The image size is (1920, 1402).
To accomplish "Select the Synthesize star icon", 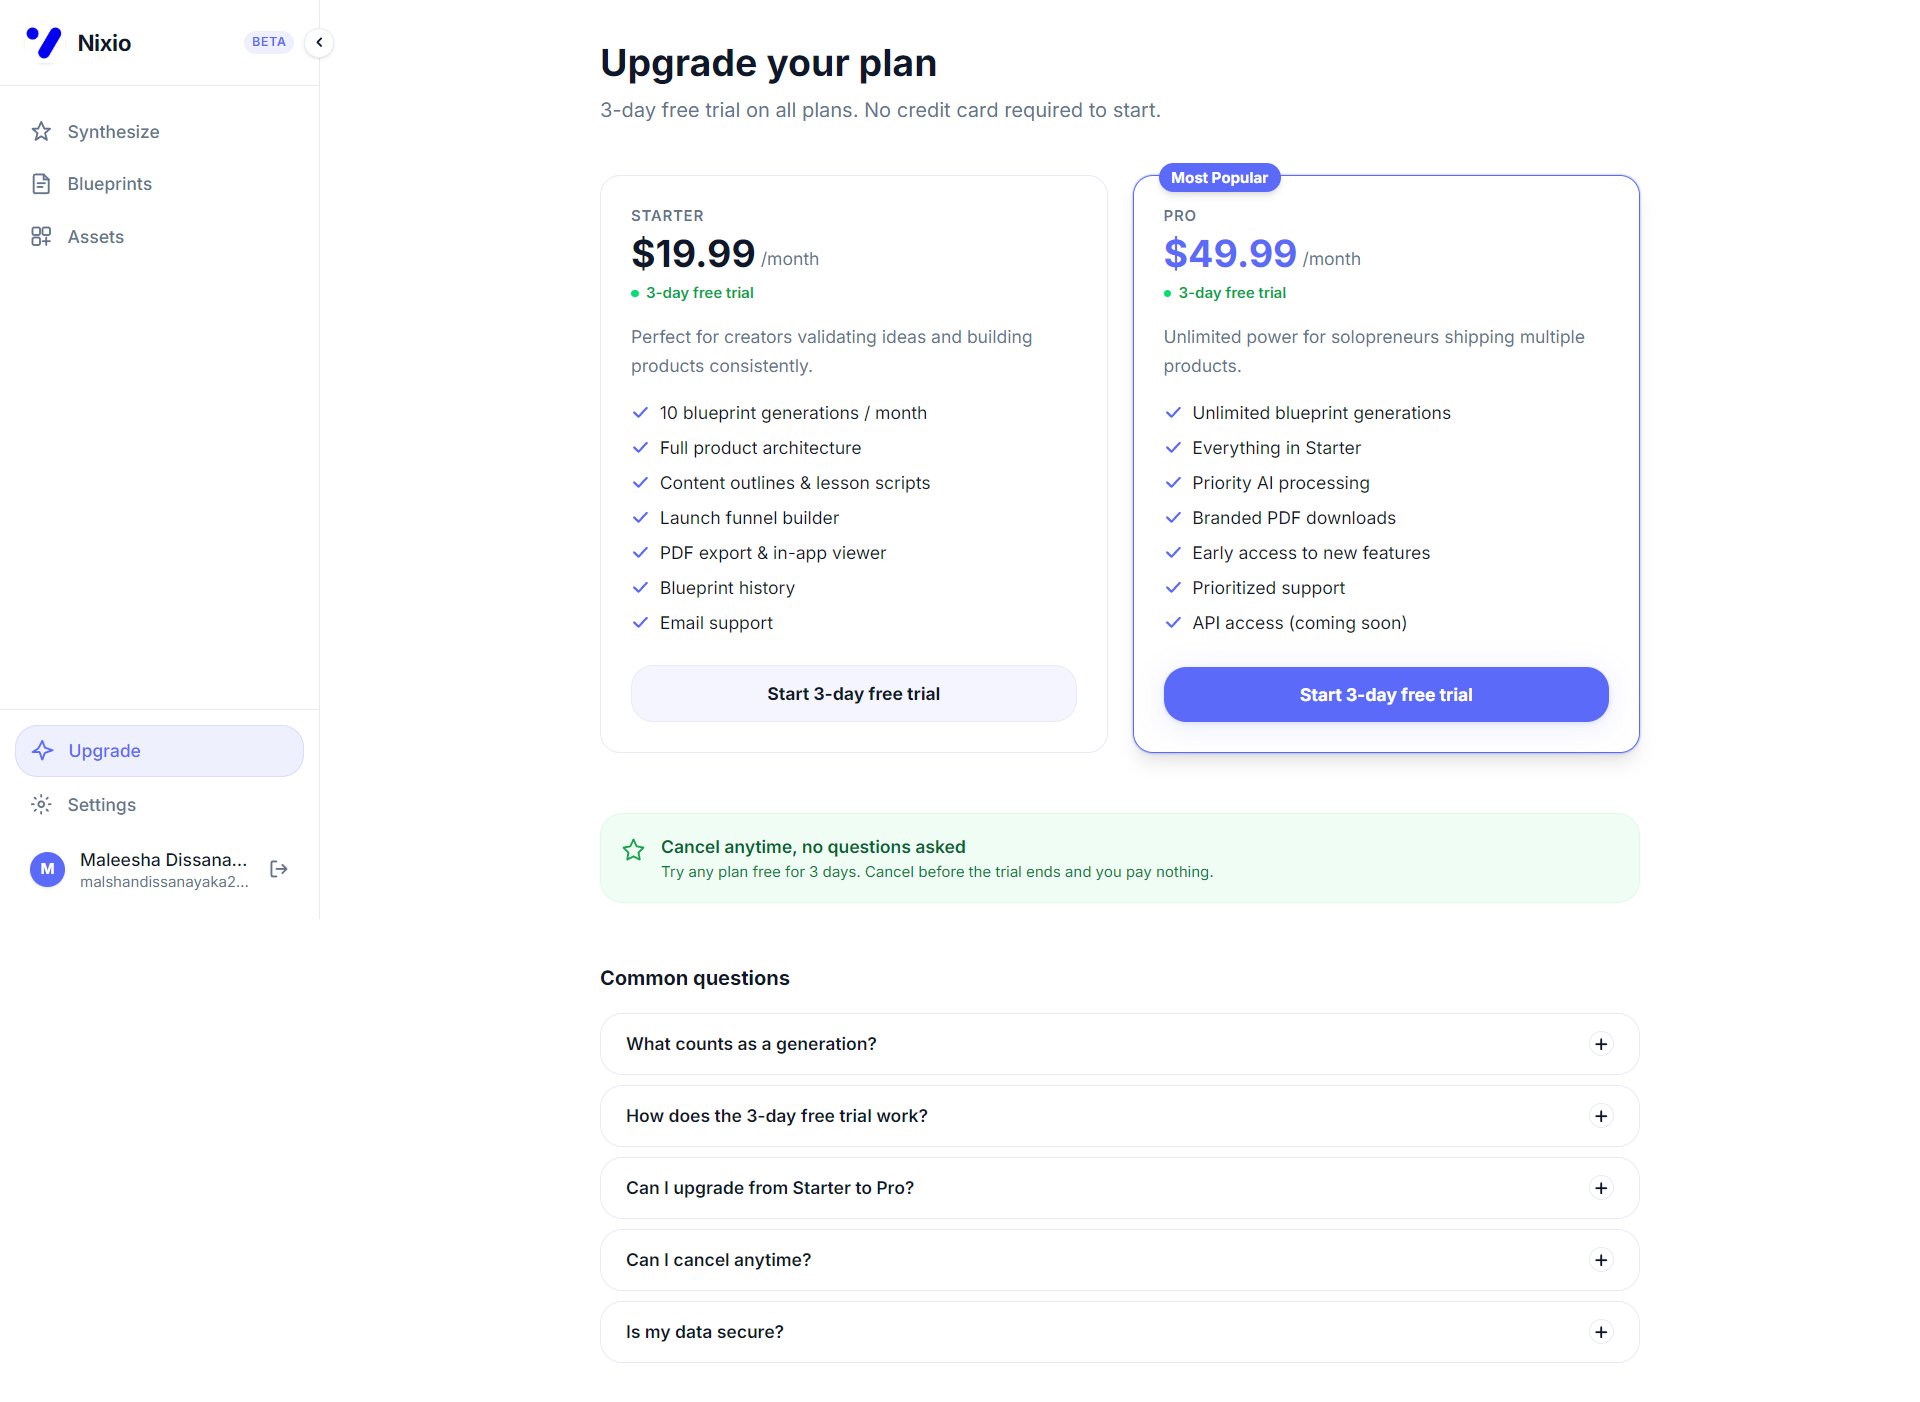I will [x=41, y=131].
